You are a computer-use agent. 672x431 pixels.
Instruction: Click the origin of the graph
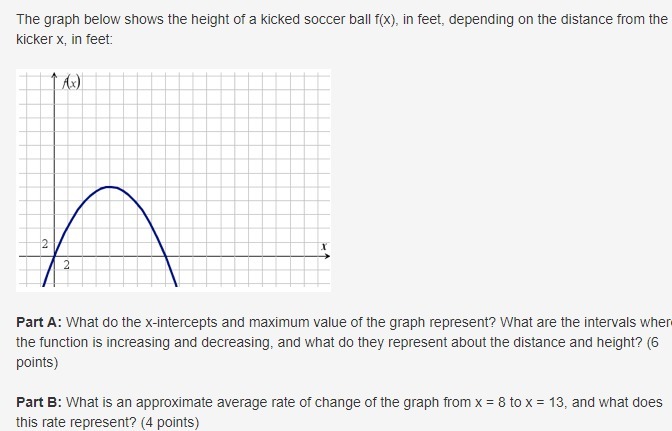click(54, 256)
